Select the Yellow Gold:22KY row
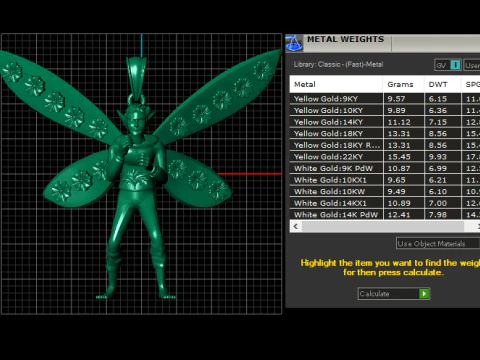Screen dimensions: 480x360 point(385,157)
